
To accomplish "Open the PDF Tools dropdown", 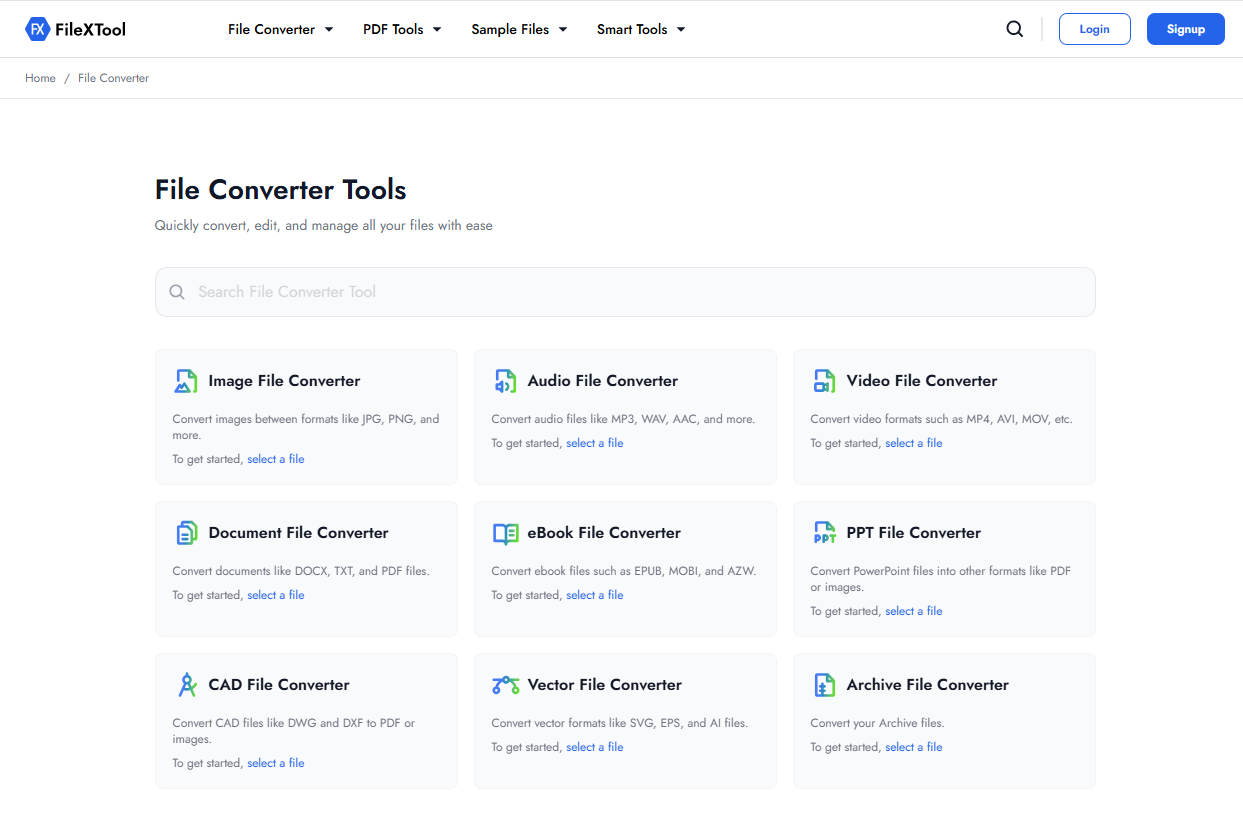I will pyautogui.click(x=402, y=29).
